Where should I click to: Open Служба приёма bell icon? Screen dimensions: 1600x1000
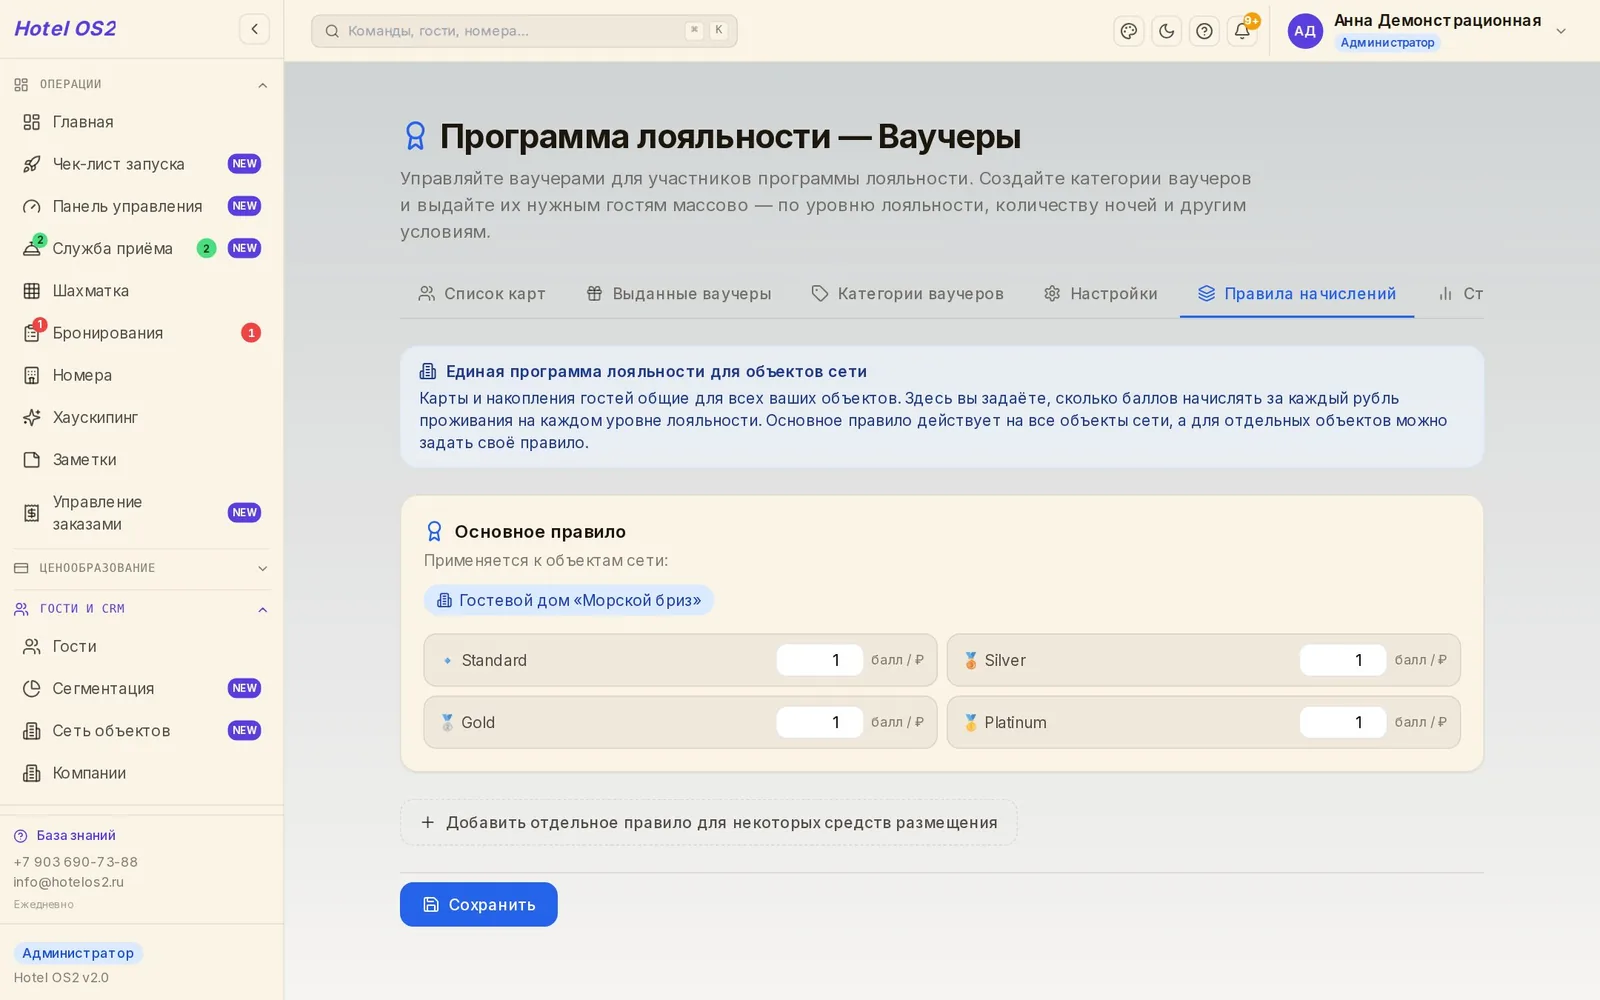click(x=32, y=248)
